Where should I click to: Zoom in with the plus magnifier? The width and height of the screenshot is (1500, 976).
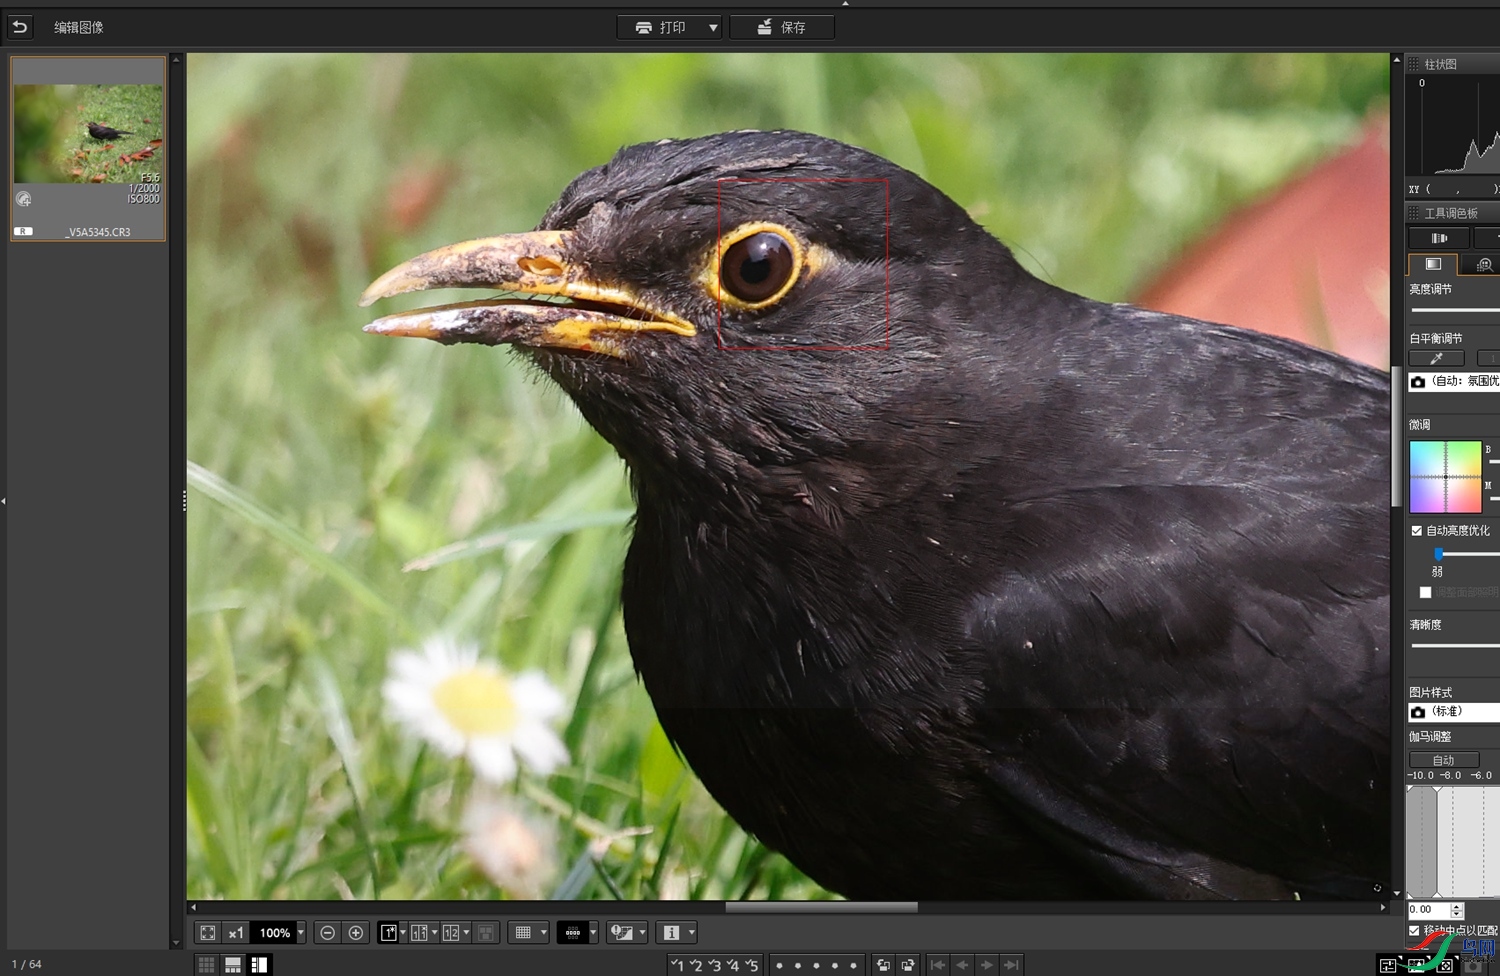[356, 933]
